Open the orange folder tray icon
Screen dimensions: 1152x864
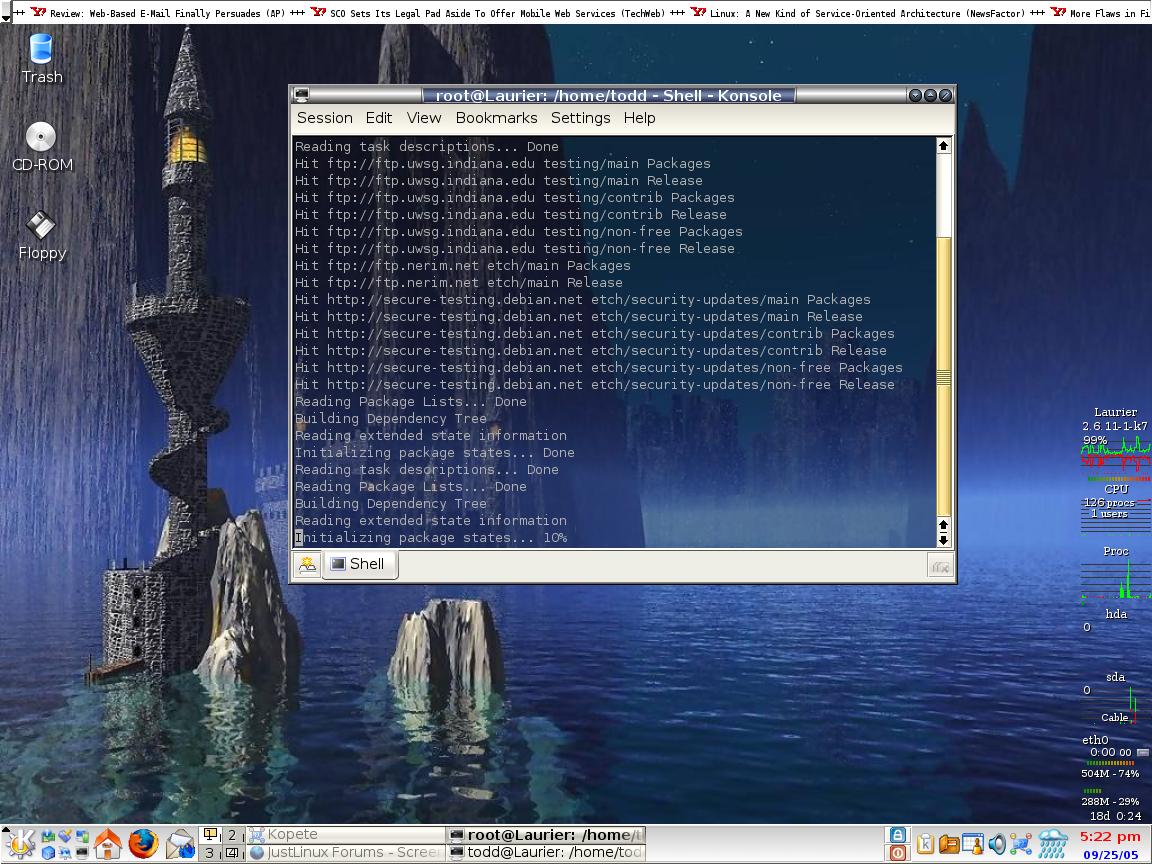coord(948,844)
